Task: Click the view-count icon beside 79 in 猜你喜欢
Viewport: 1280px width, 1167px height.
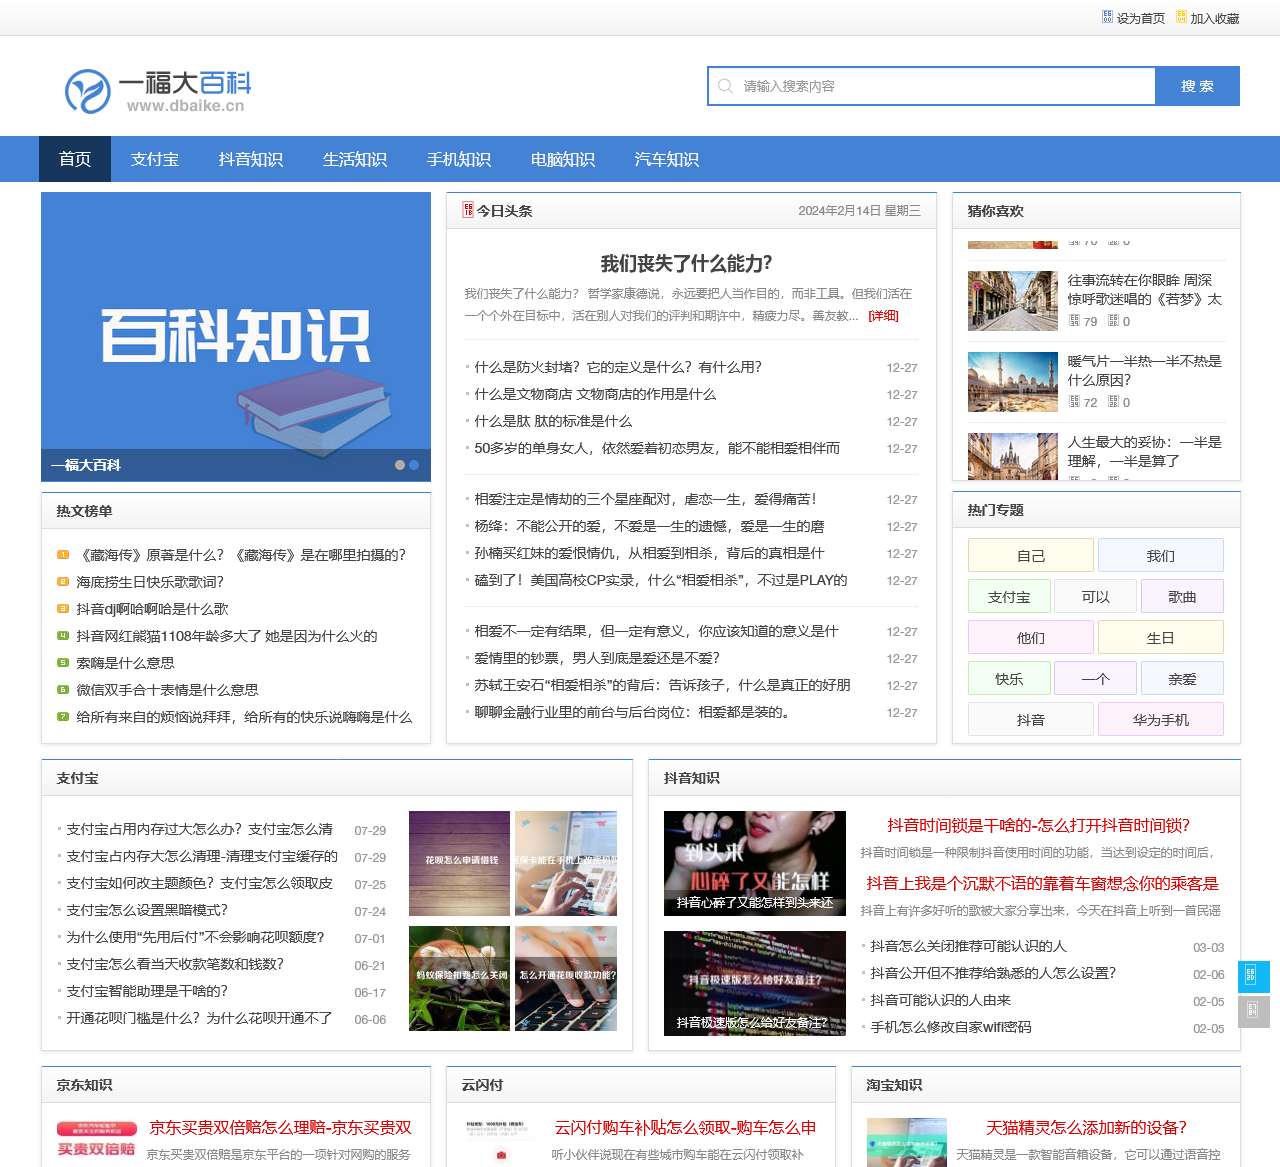Action: tap(1073, 321)
